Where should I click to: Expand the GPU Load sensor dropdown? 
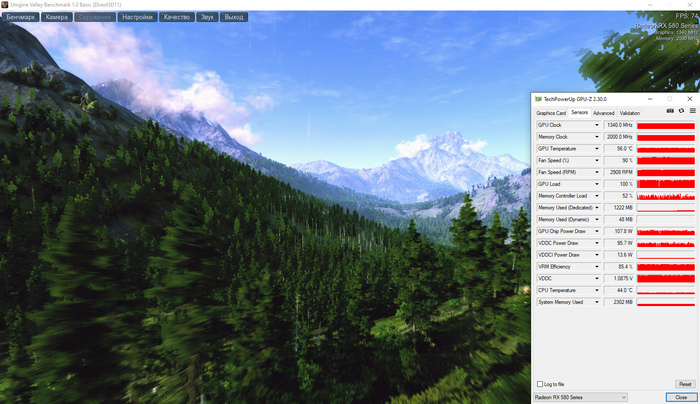596,184
